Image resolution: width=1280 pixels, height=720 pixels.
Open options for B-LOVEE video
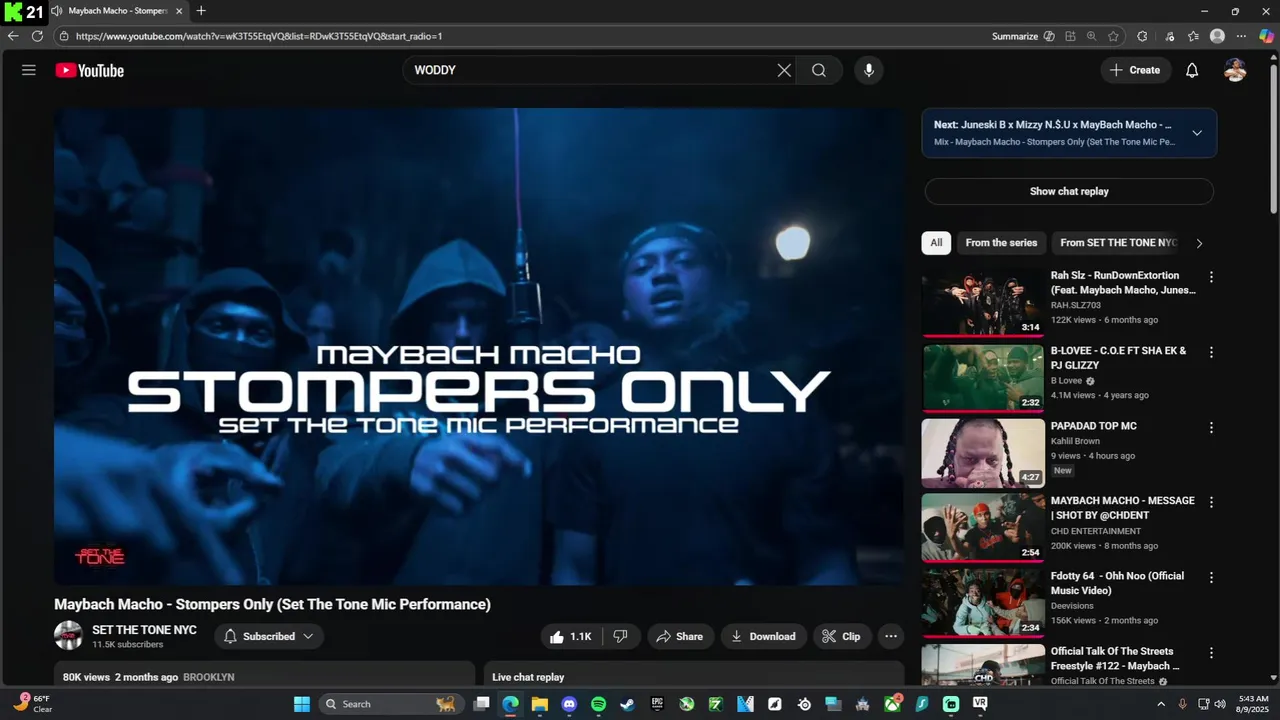(x=1211, y=352)
